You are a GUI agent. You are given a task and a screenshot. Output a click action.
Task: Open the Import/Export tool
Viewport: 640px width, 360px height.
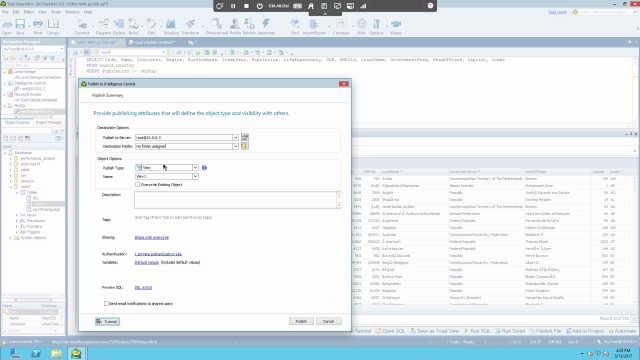(314, 27)
